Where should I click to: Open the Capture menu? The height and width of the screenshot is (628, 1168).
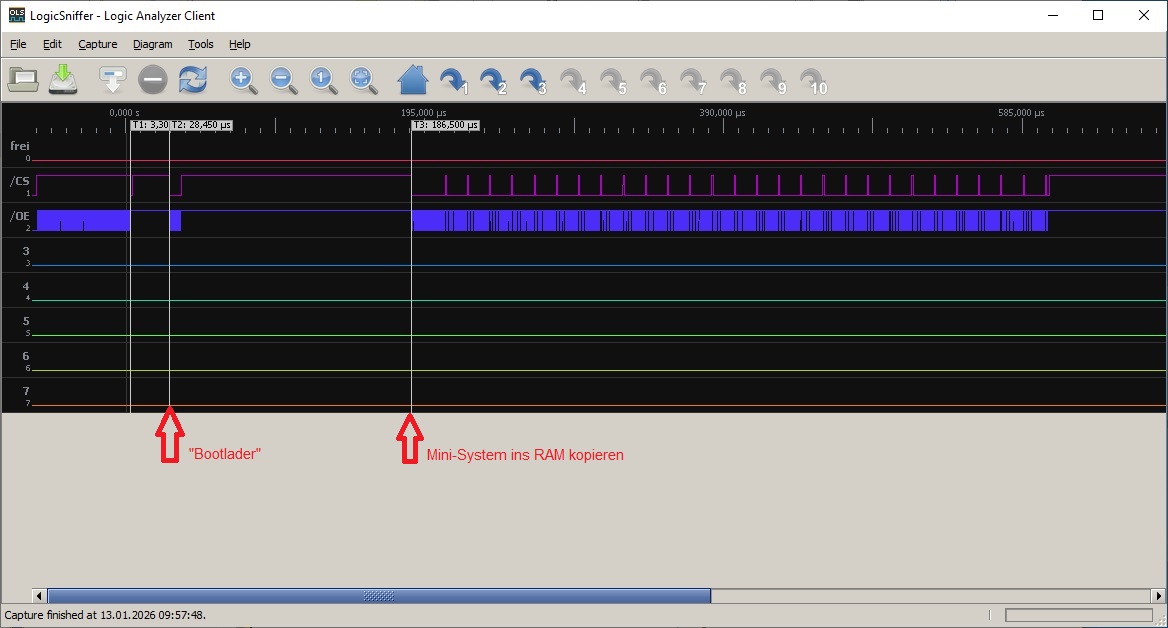point(98,44)
